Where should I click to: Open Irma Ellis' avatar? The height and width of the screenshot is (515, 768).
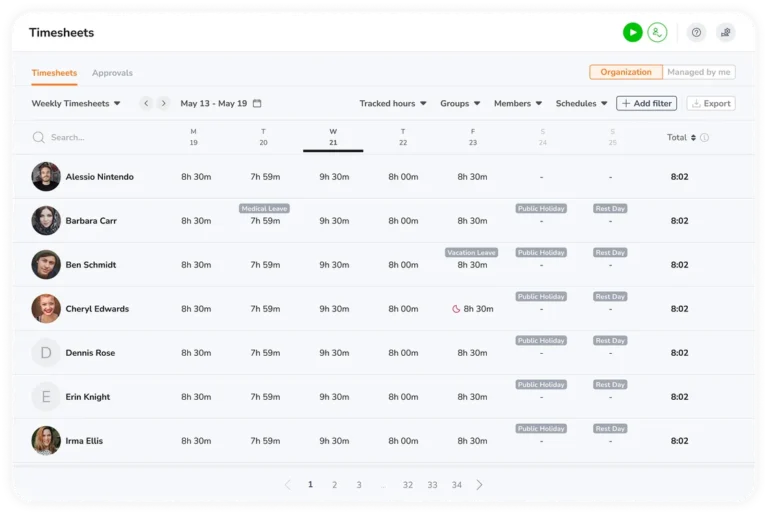coord(46,441)
